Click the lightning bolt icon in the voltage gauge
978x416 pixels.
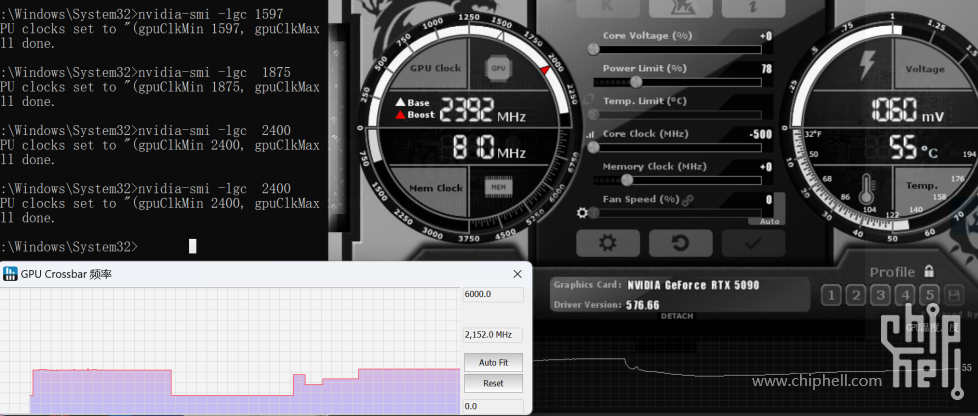[868, 65]
